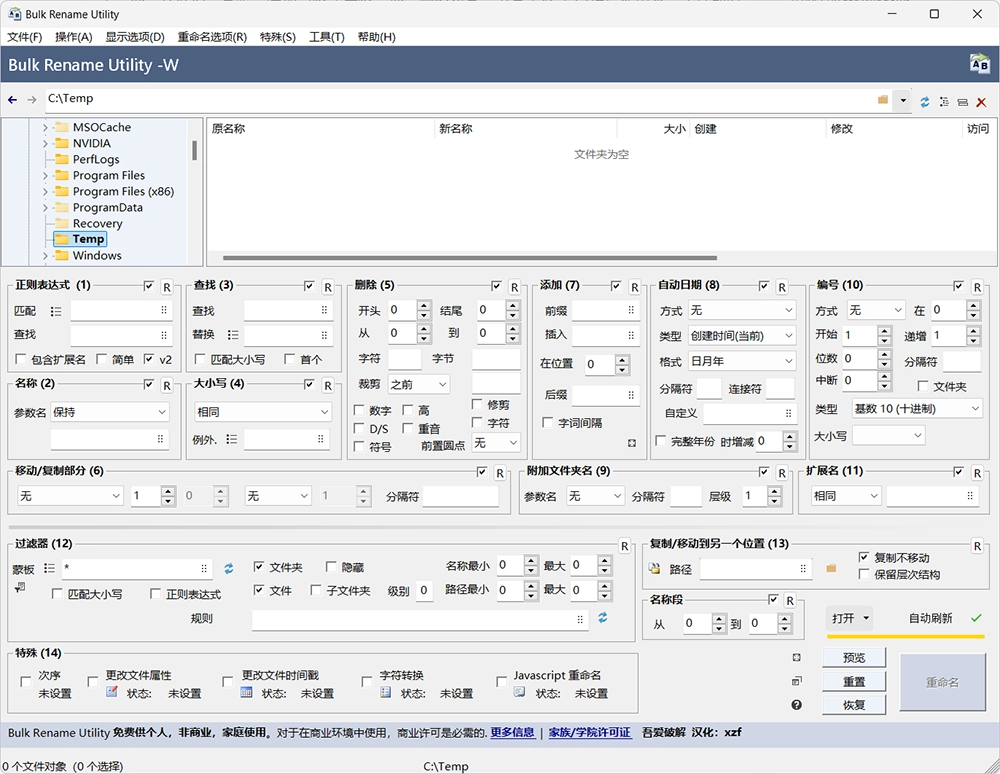Click folder icon beside 路径 field
The width and height of the screenshot is (1000, 774).
831,568
